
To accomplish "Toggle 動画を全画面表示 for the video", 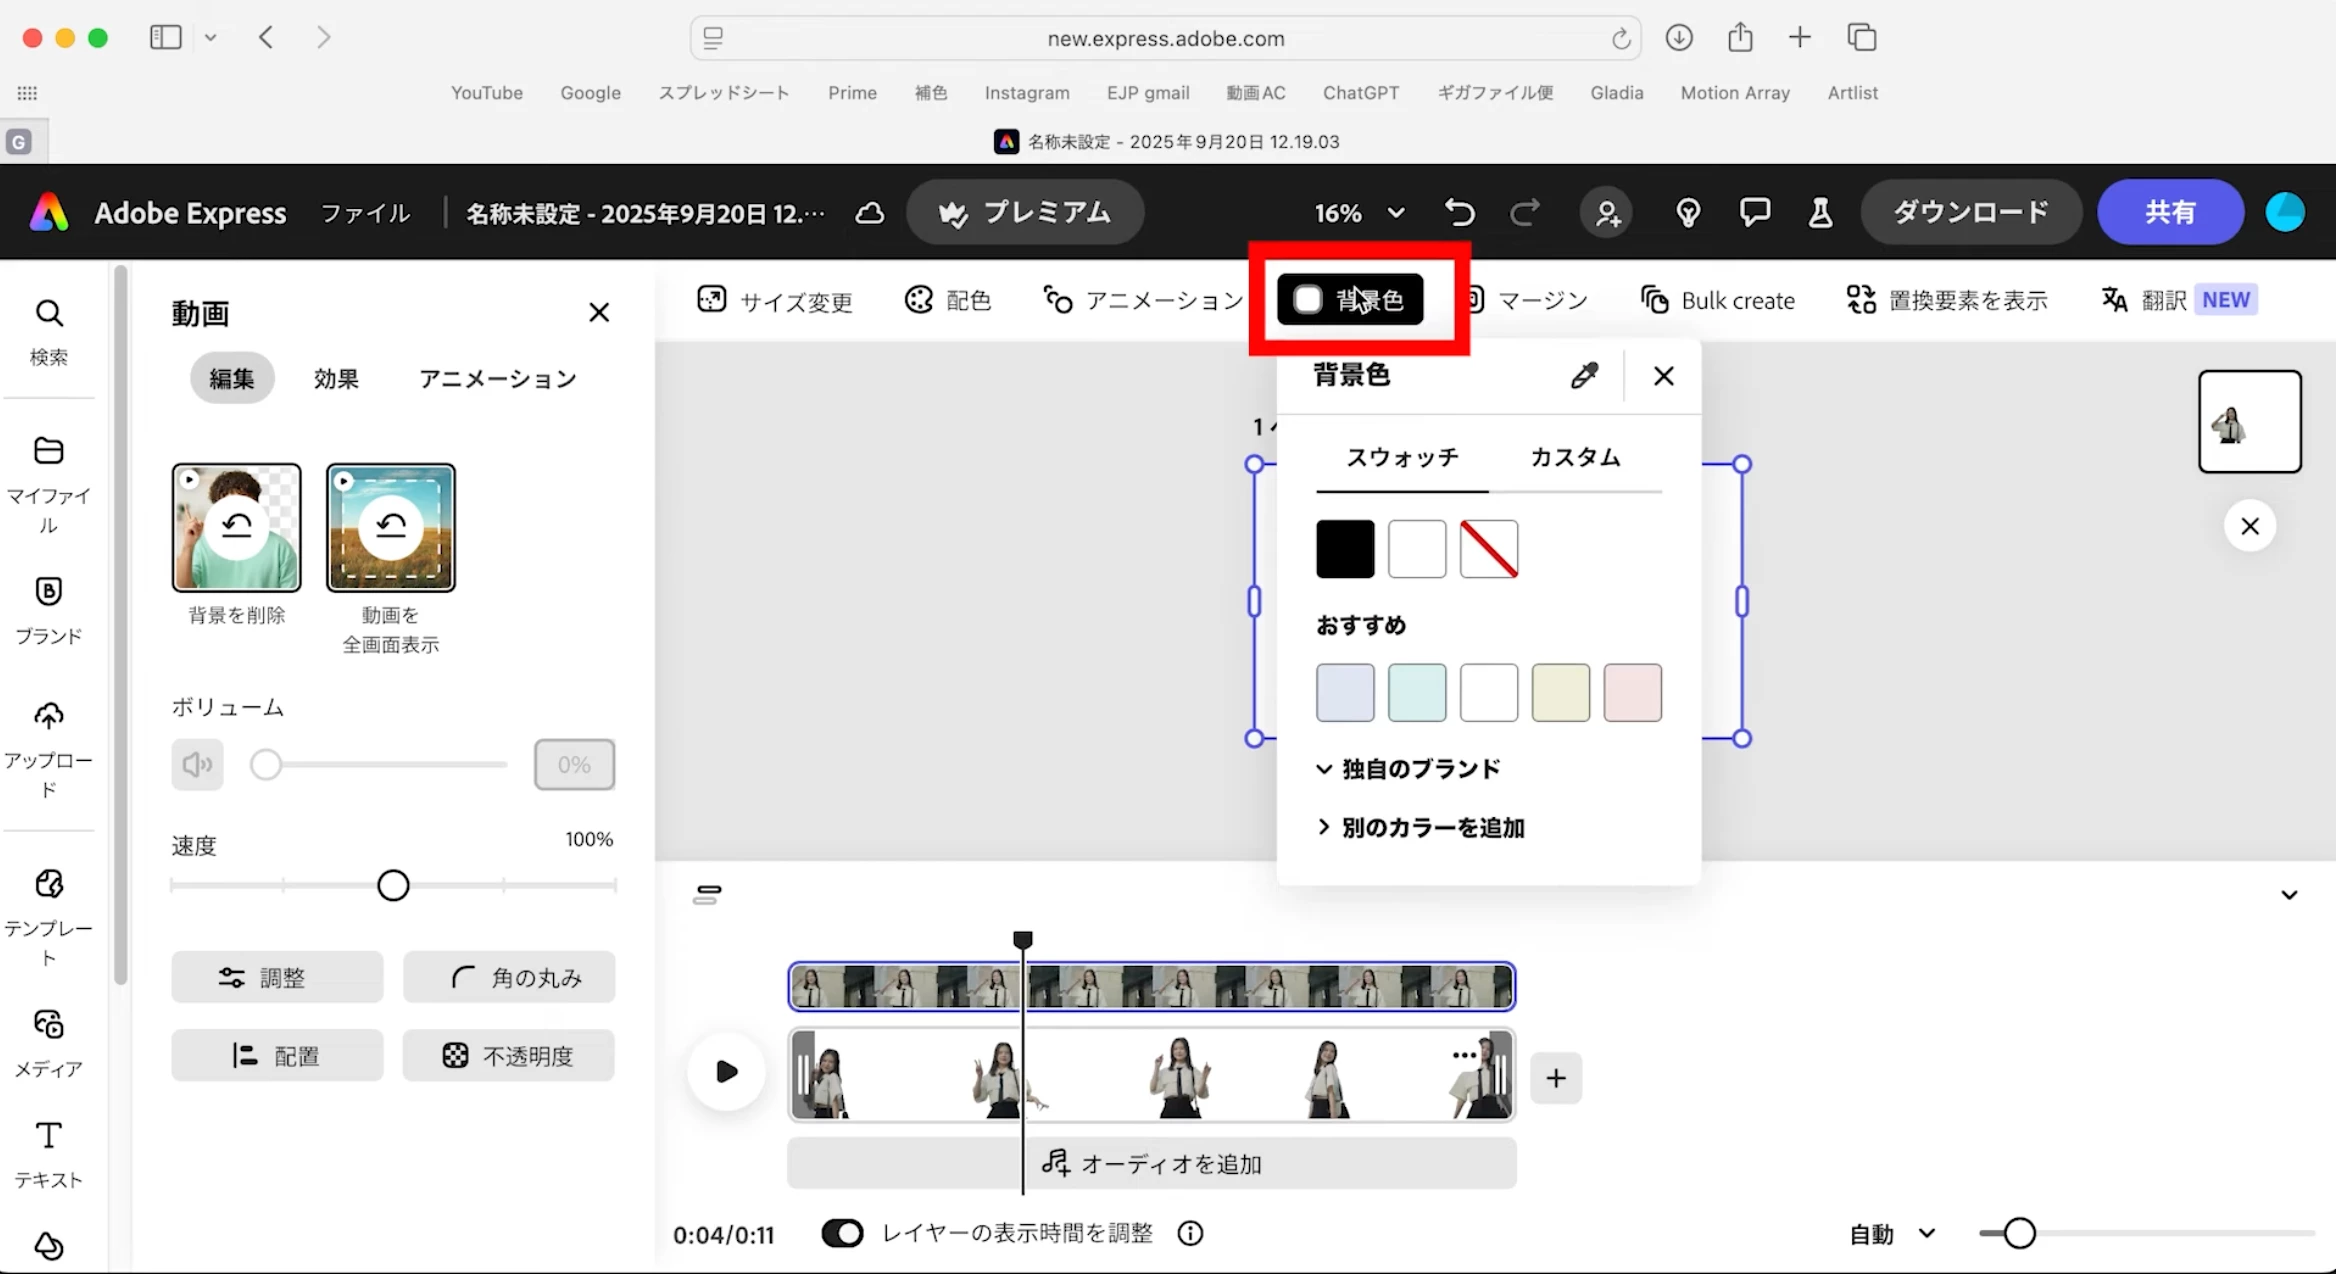I will click(391, 527).
